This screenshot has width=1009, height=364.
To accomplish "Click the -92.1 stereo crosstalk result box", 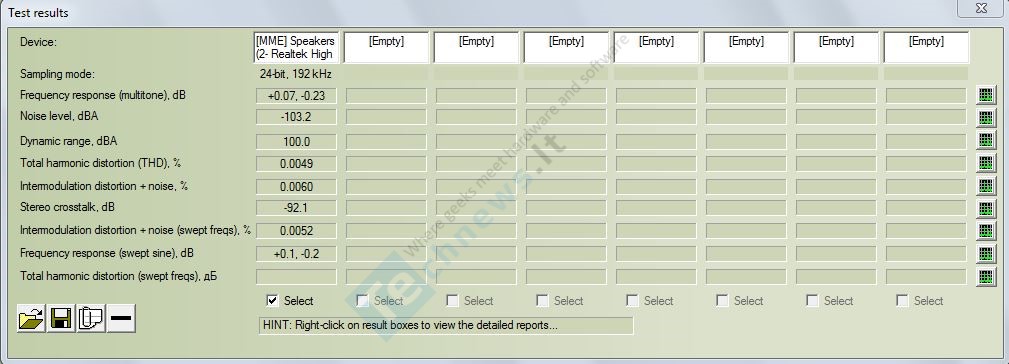I will (297, 208).
